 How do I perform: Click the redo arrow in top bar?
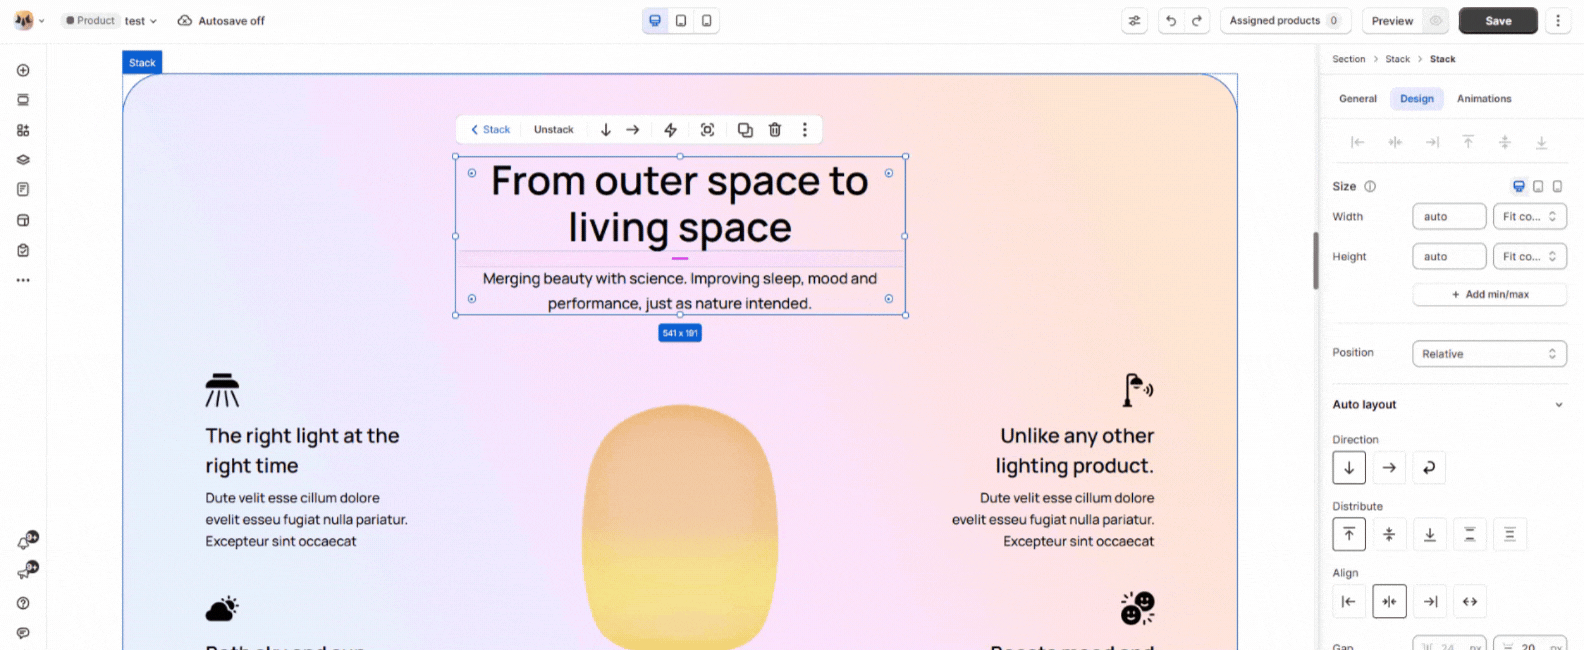click(1197, 21)
